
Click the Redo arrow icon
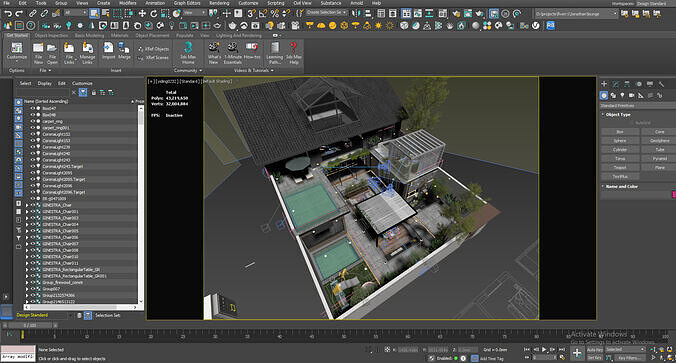click(x=19, y=14)
